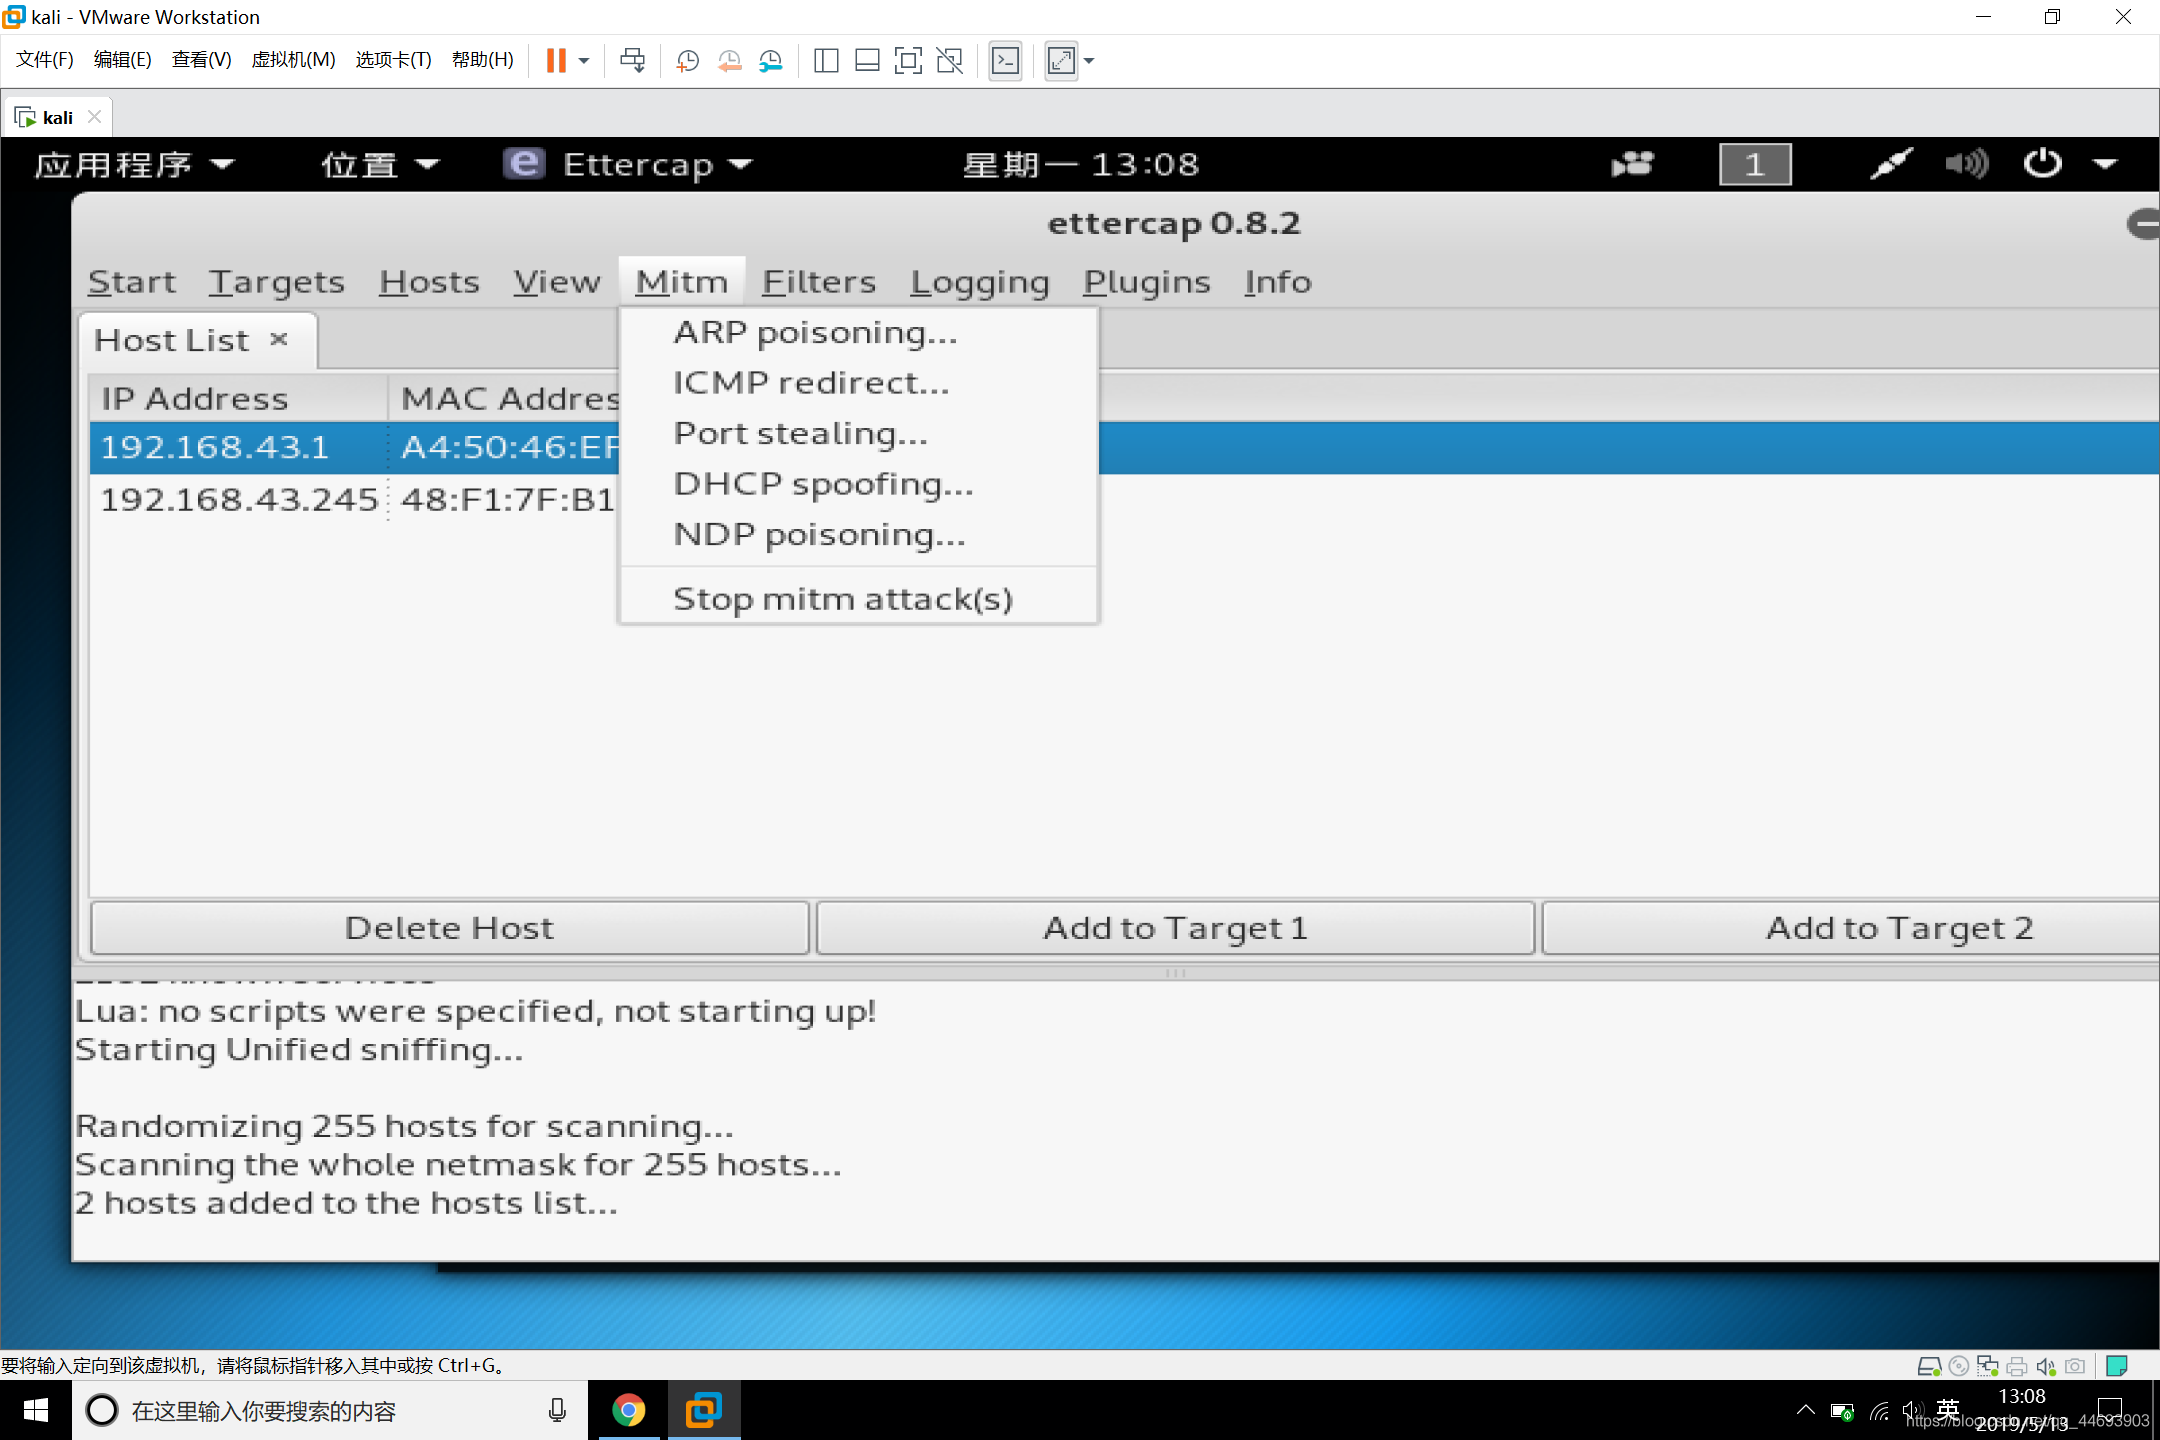This screenshot has width=2160, height=1440.
Task: Click stretch guest display icon
Action: point(1061,60)
